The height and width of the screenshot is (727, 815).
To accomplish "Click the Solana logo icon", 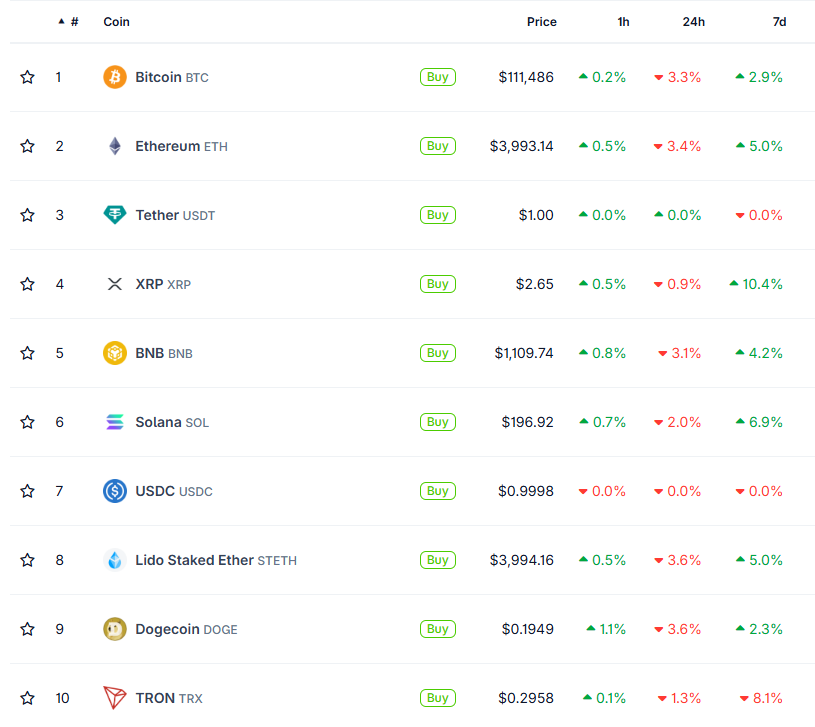I will click(x=115, y=422).
